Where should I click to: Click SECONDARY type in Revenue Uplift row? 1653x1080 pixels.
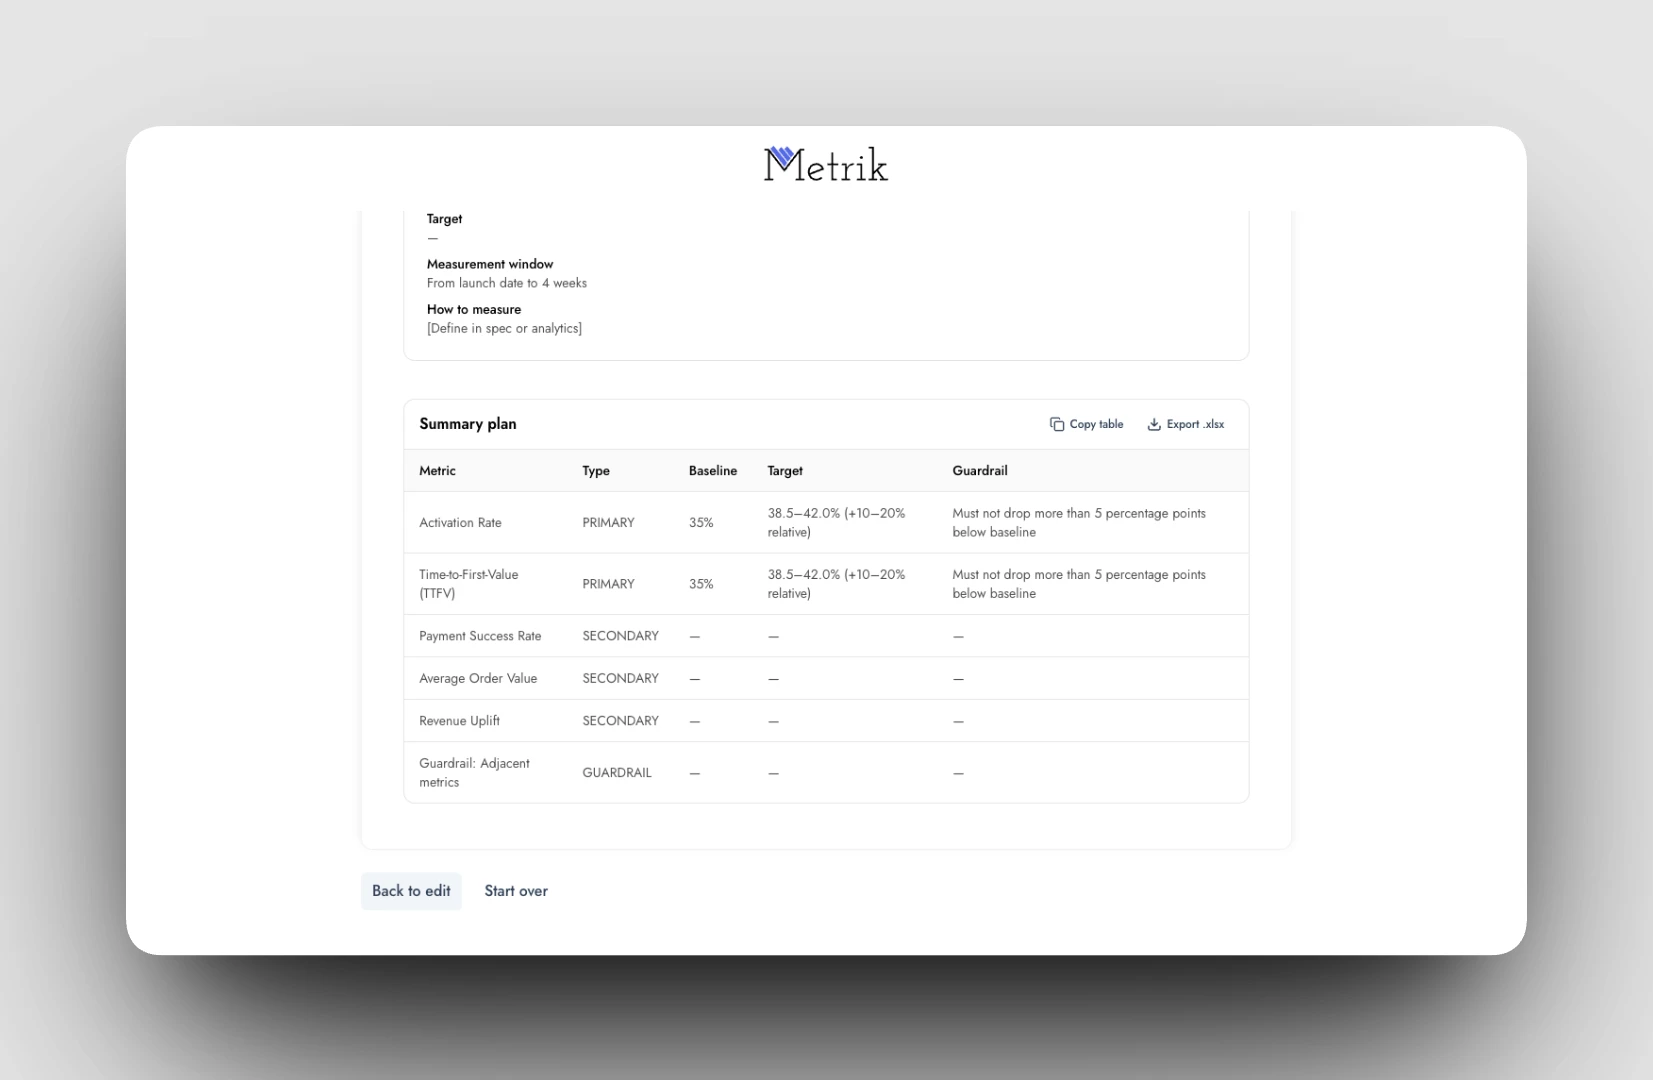[620, 720]
